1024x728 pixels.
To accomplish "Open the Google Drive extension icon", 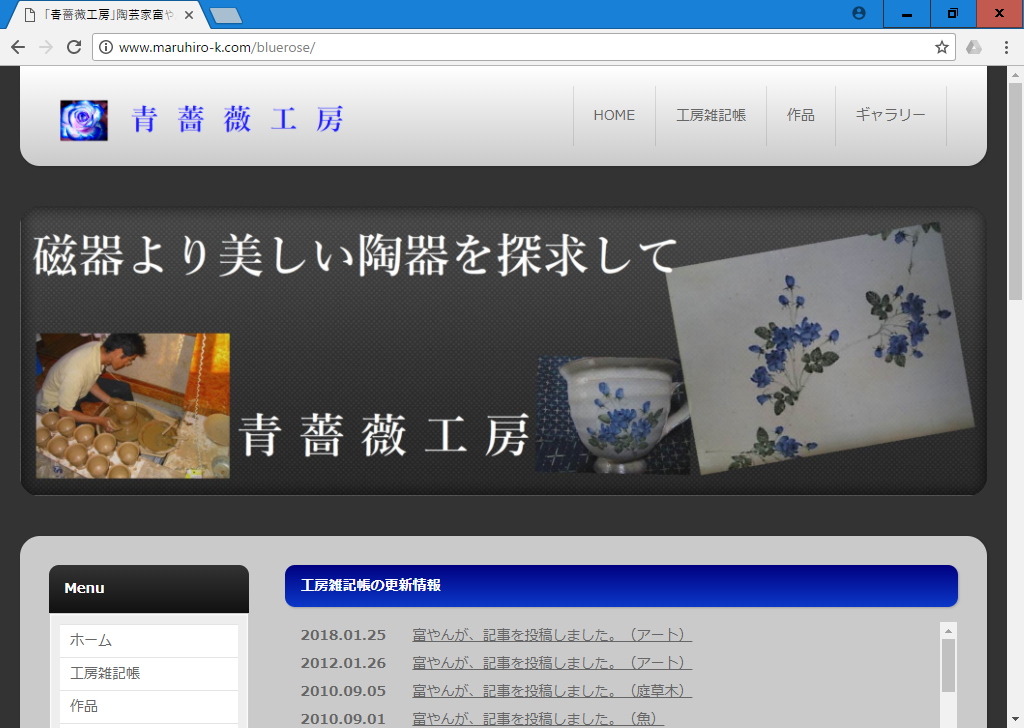I will point(974,47).
